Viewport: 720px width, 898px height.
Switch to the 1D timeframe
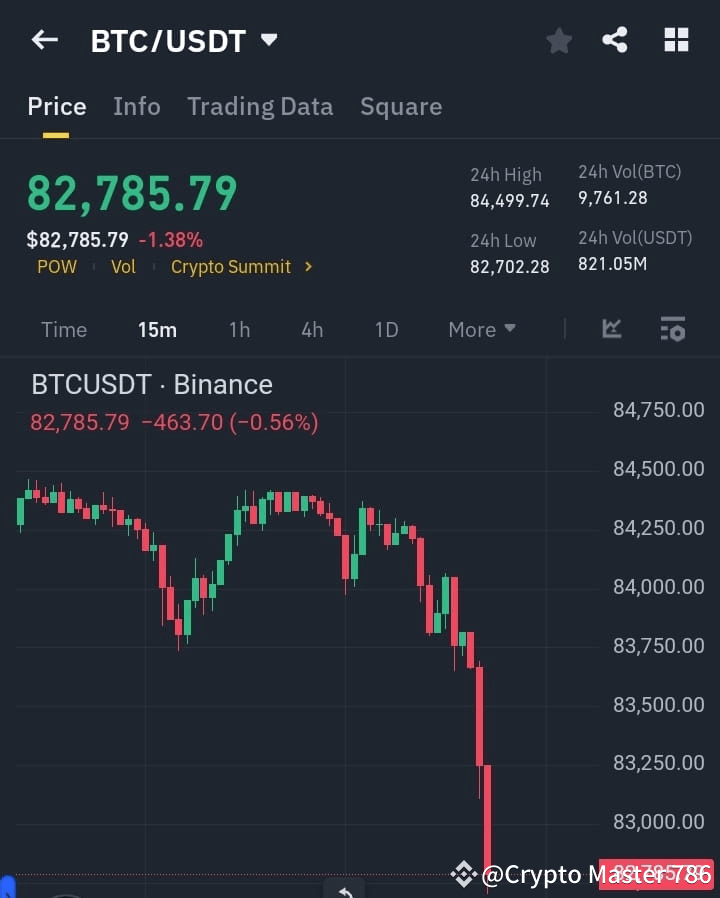point(386,329)
